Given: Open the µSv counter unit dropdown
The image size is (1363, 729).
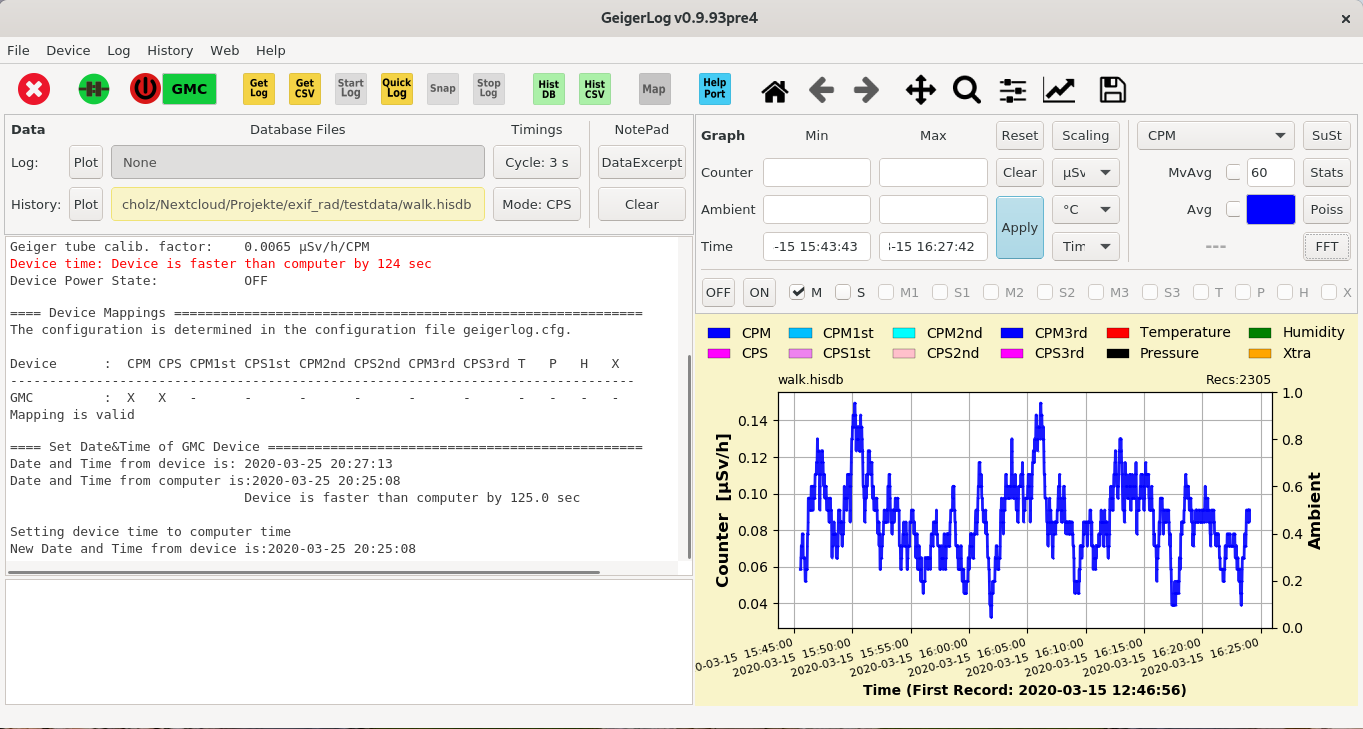Looking at the screenshot, I should (1085, 172).
